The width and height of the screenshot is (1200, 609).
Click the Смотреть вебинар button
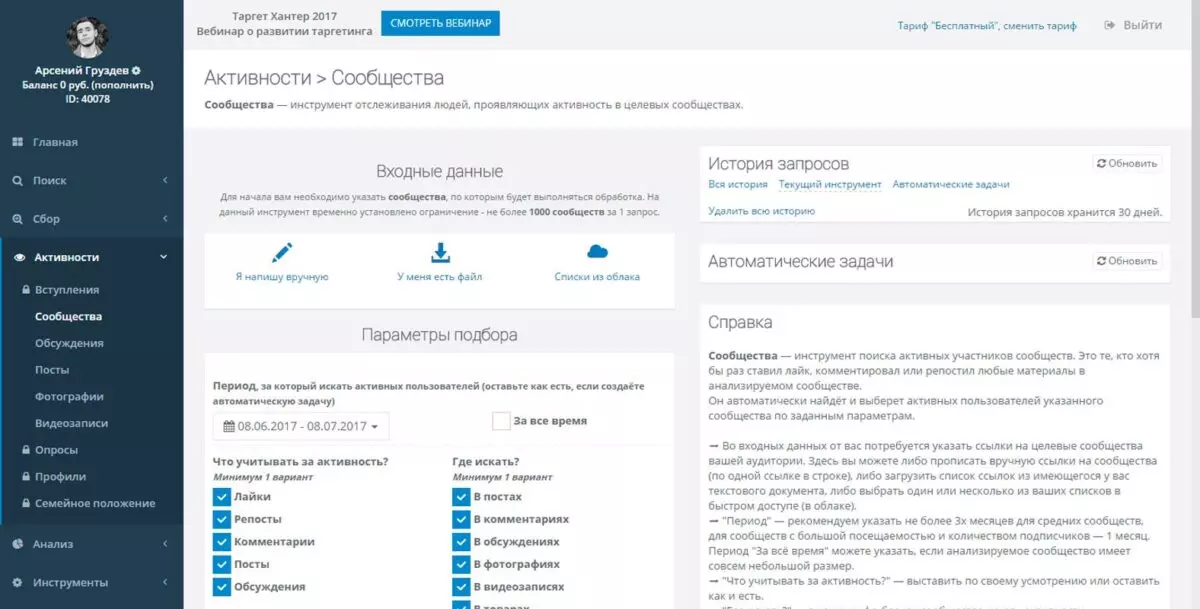point(440,23)
